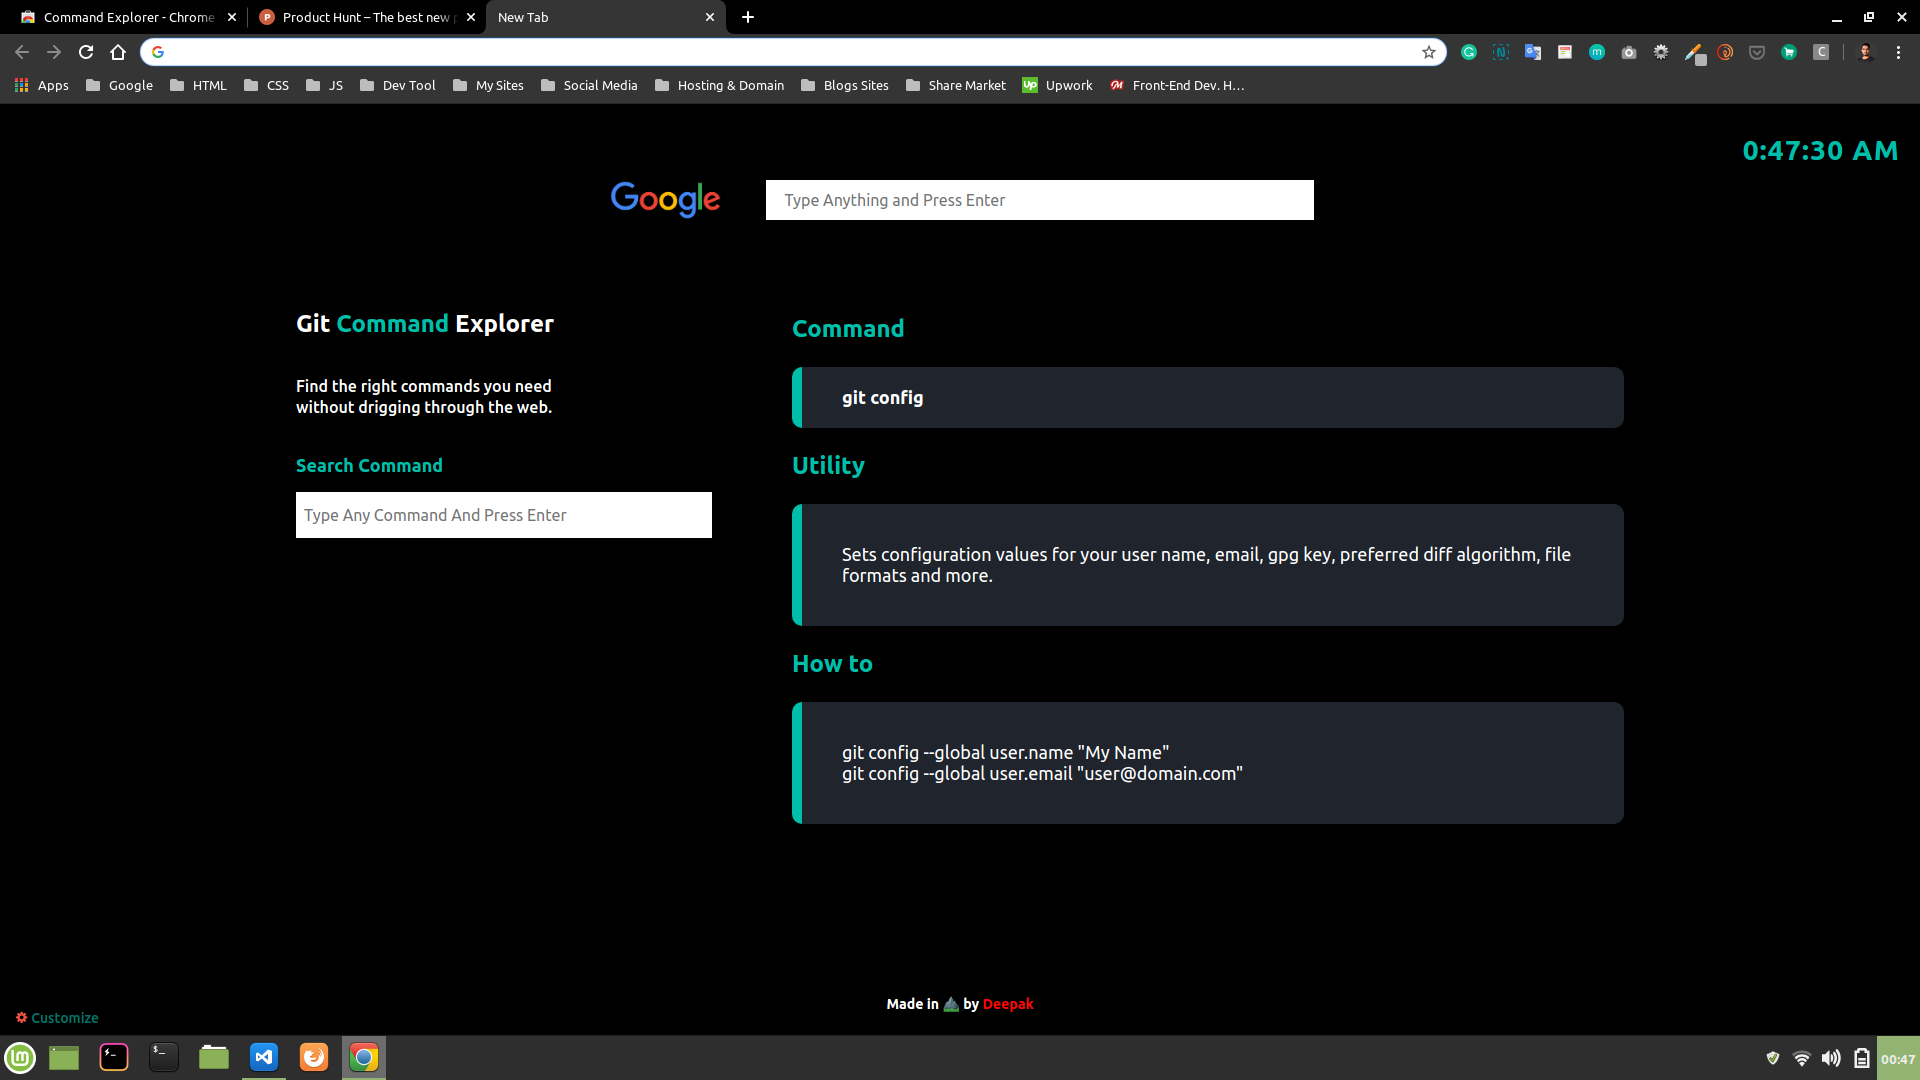Image resolution: width=1920 pixels, height=1080 pixels.
Task: Open the Google Translate extension
Action: 1532,52
